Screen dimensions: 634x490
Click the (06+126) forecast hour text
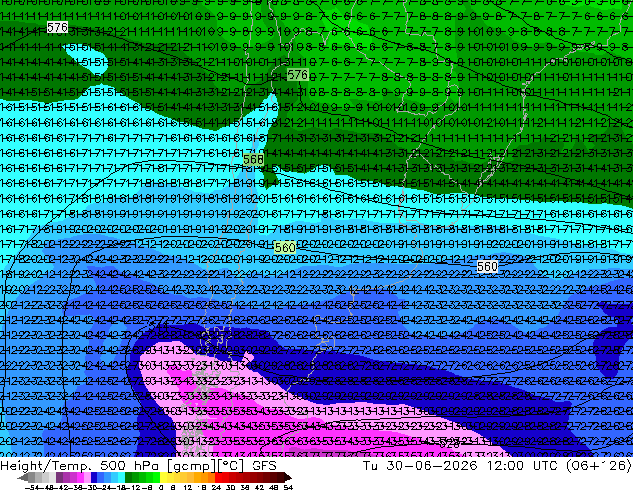coord(598,465)
